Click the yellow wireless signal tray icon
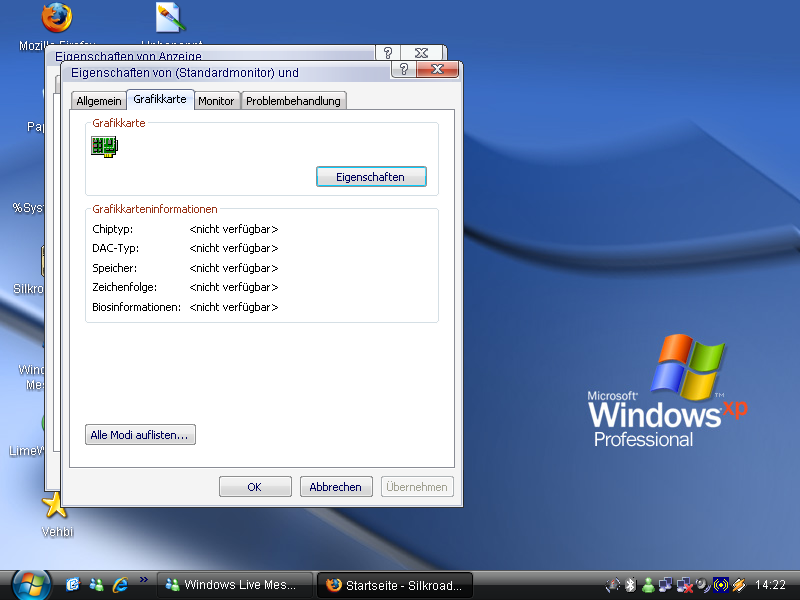Image resolution: width=800 pixels, height=600 pixels. coord(720,585)
